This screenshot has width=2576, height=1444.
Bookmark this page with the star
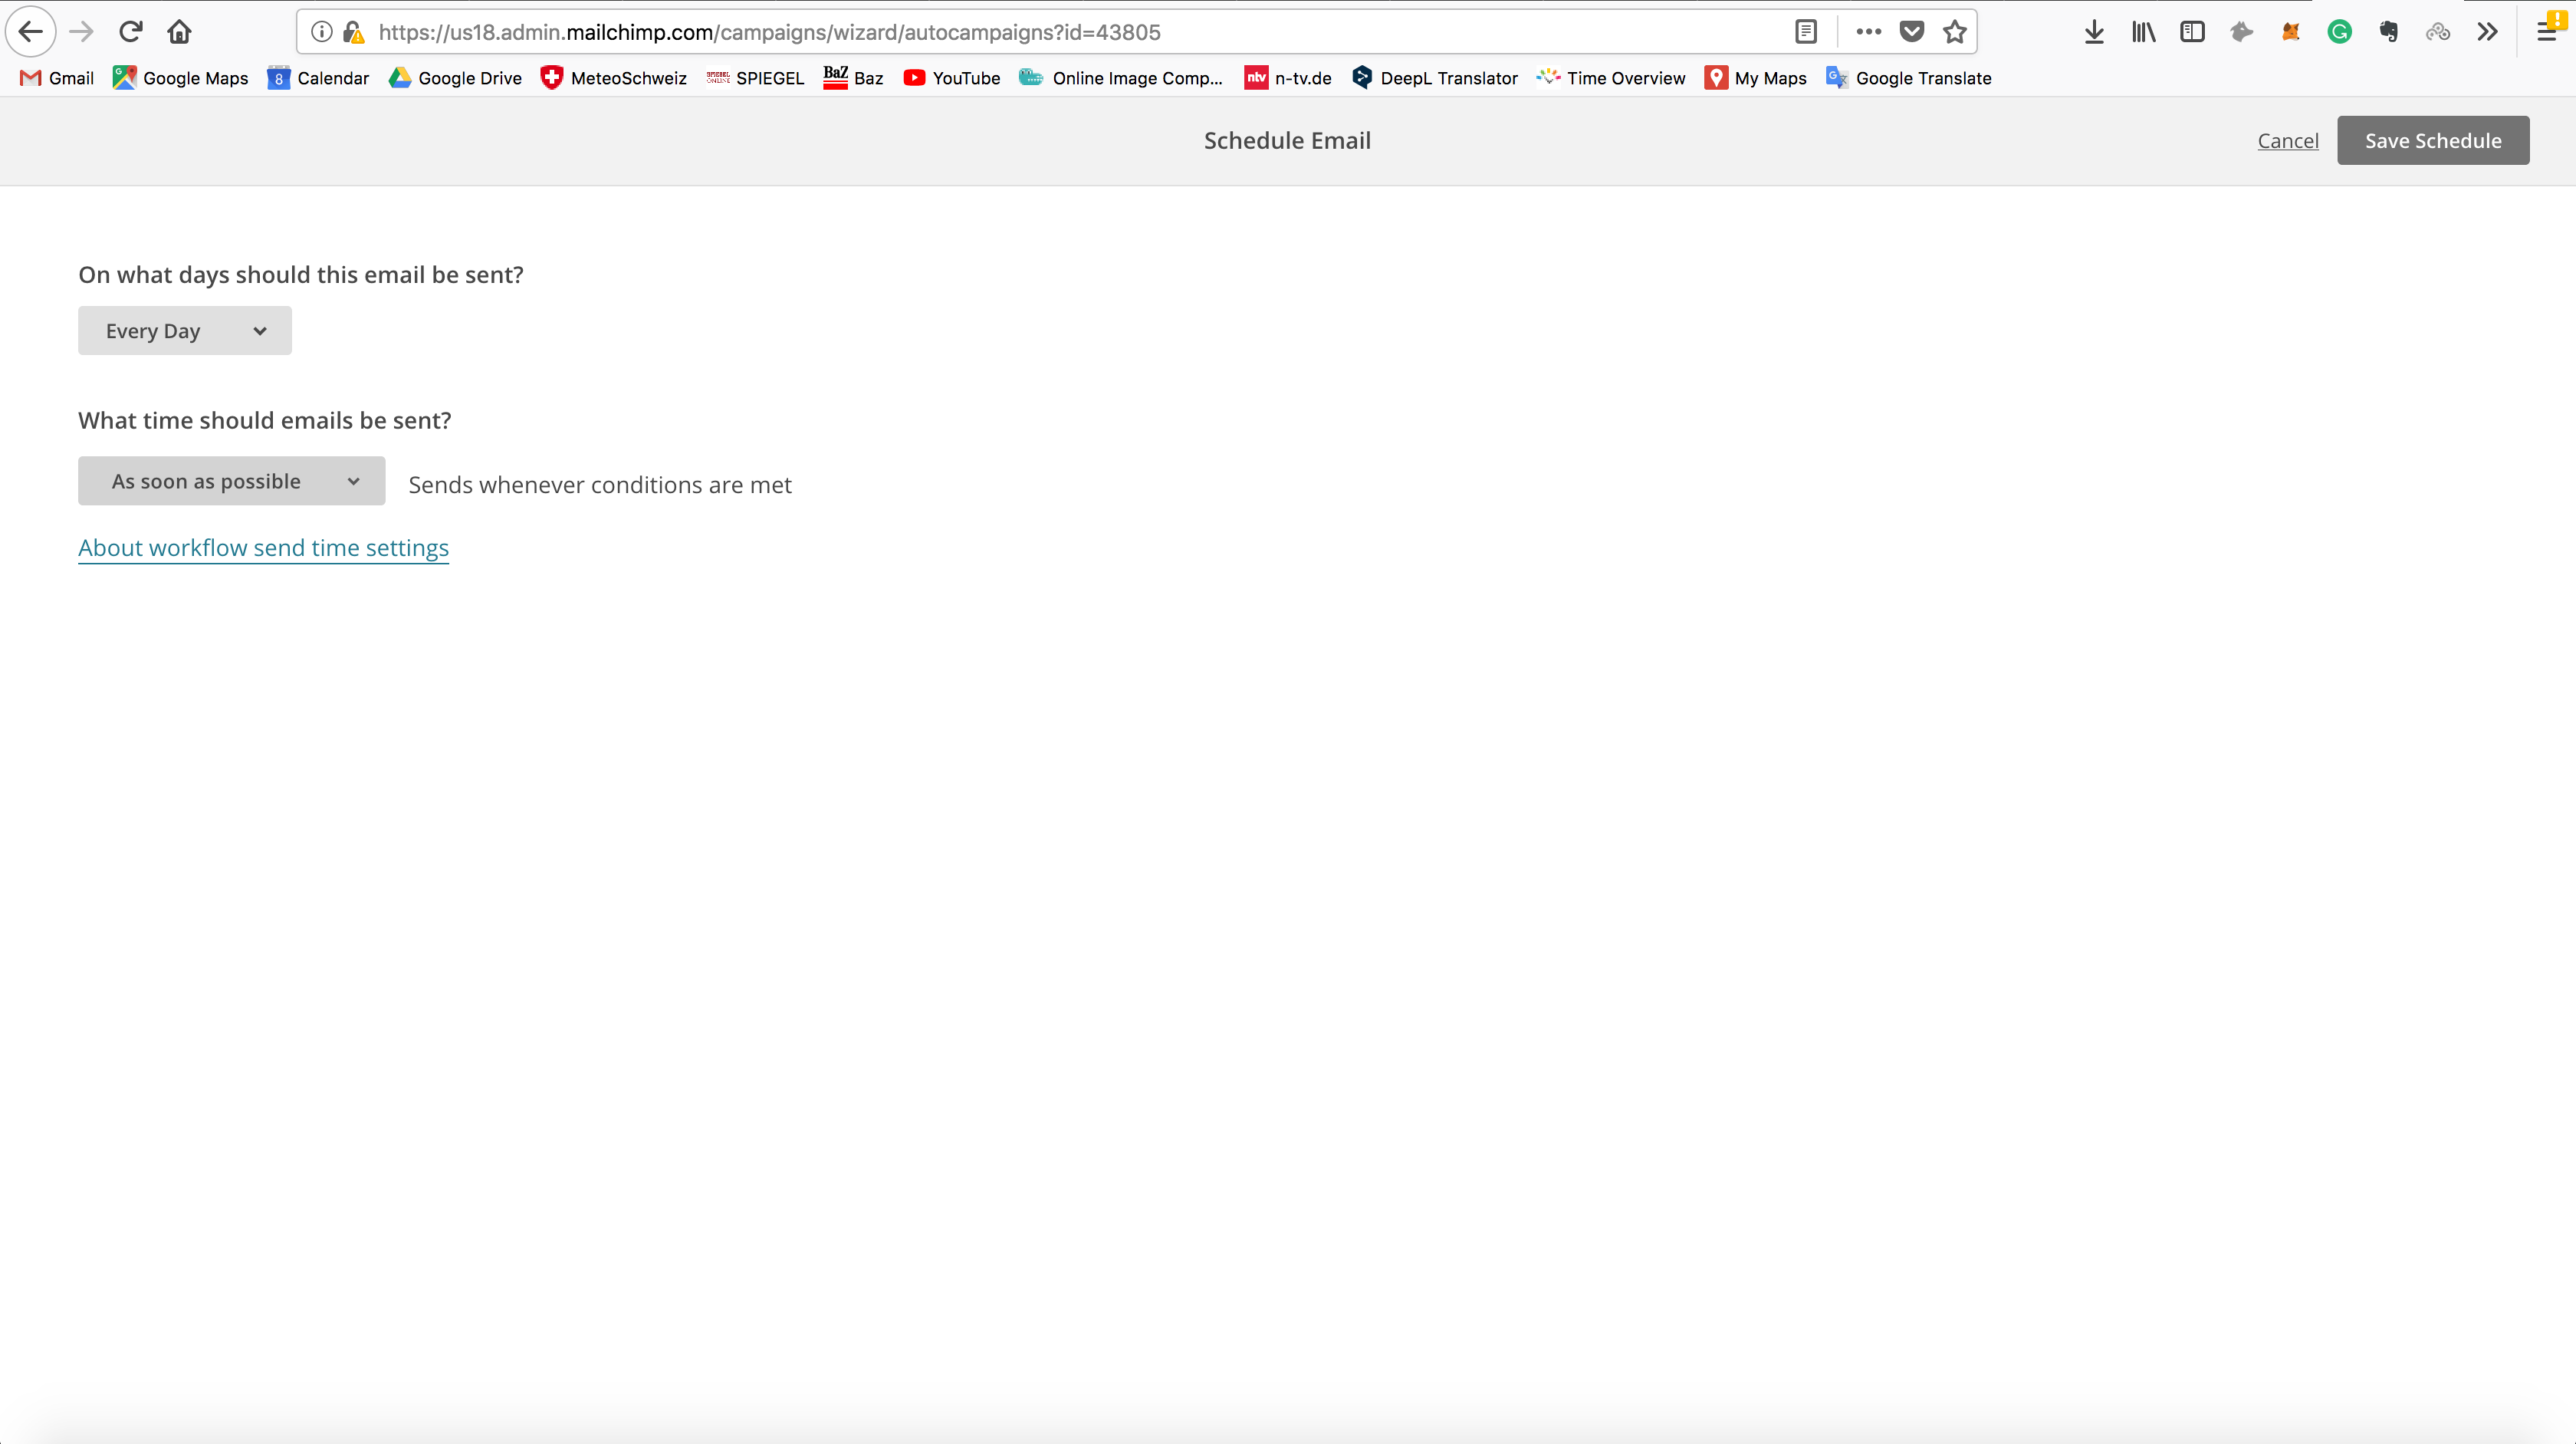click(x=1954, y=32)
